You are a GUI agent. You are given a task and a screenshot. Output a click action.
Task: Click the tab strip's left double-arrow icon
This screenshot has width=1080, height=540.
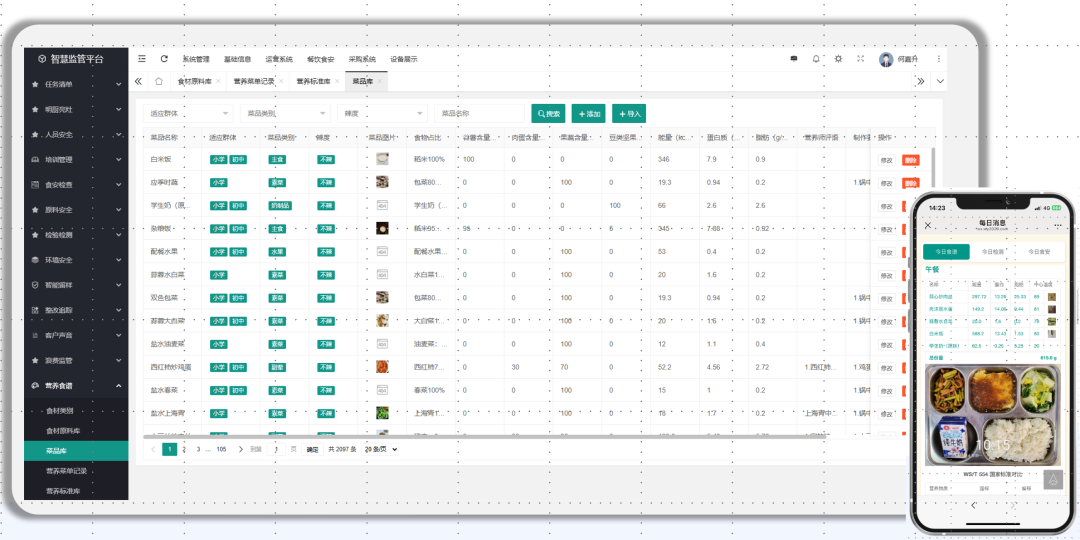[x=138, y=81]
